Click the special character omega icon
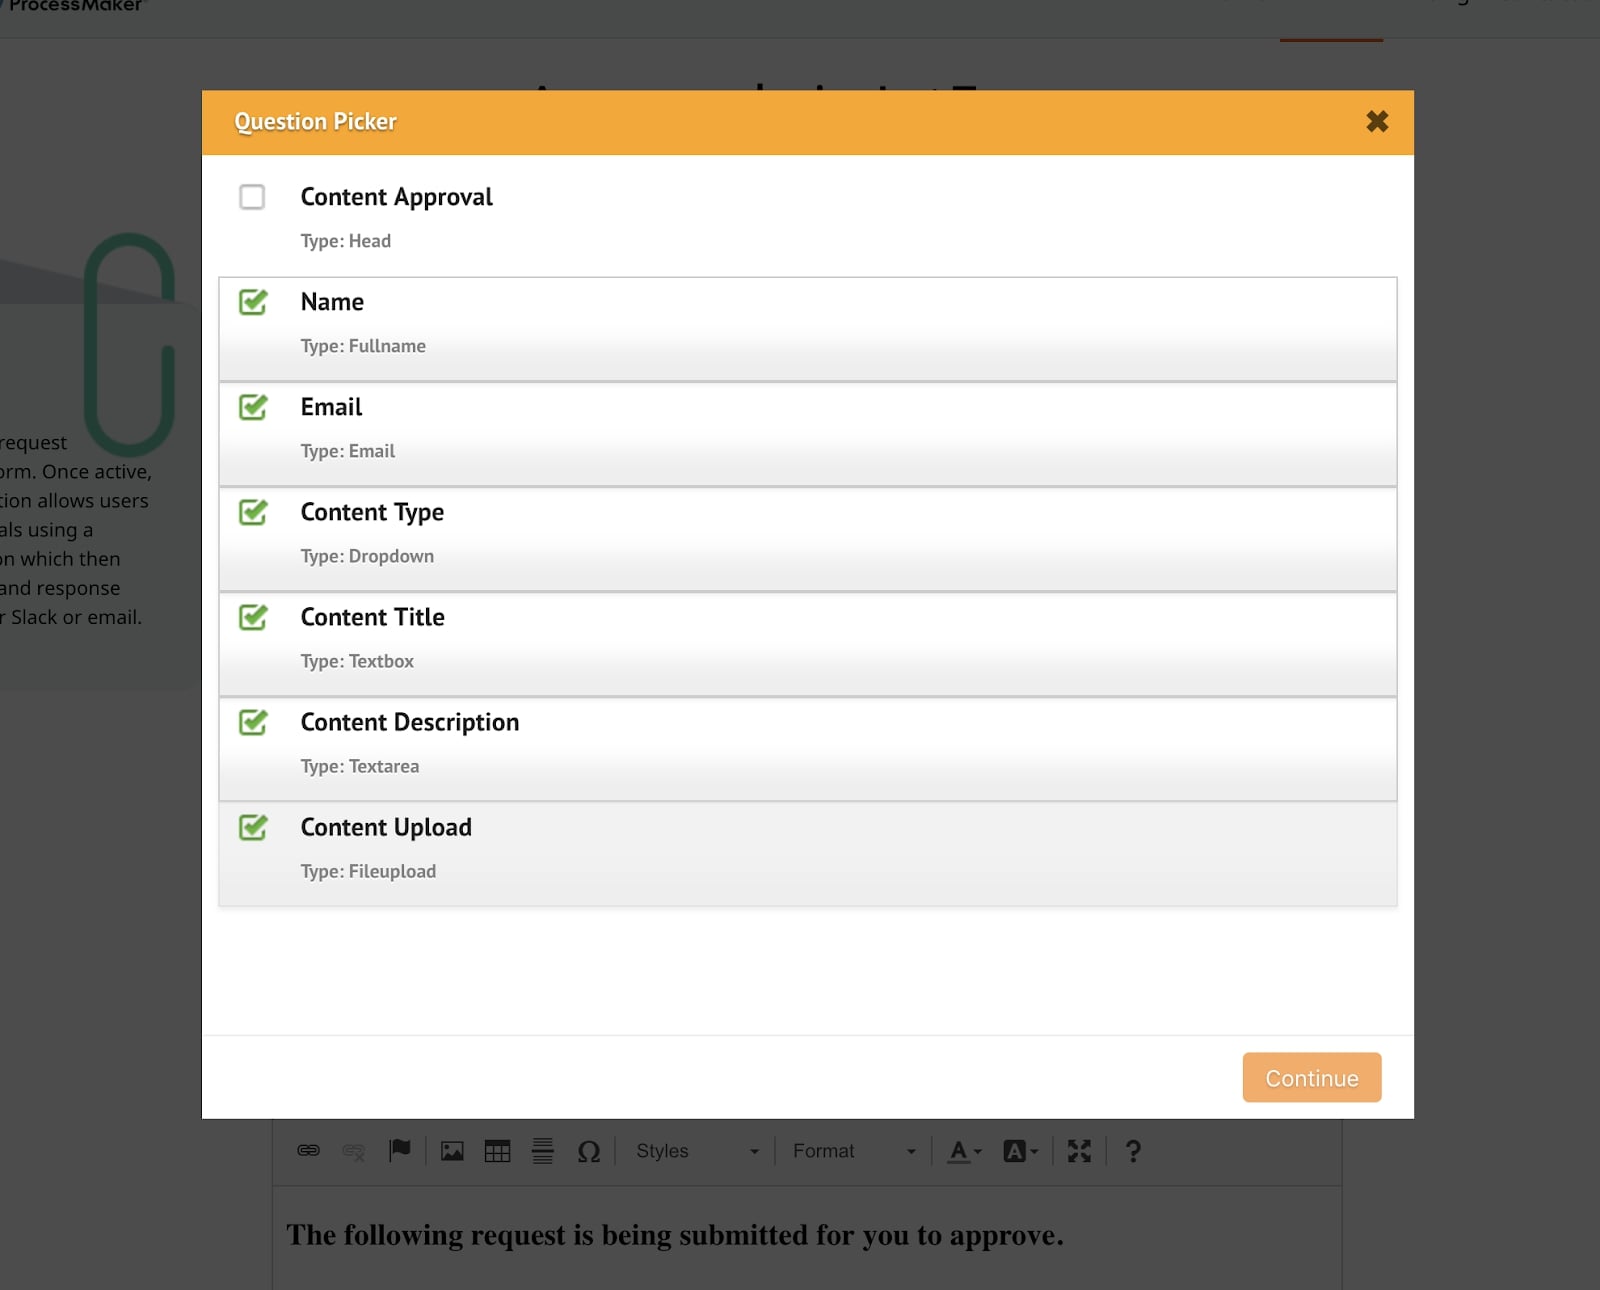The width and height of the screenshot is (1600, 1290). (x=589, y=1151)
